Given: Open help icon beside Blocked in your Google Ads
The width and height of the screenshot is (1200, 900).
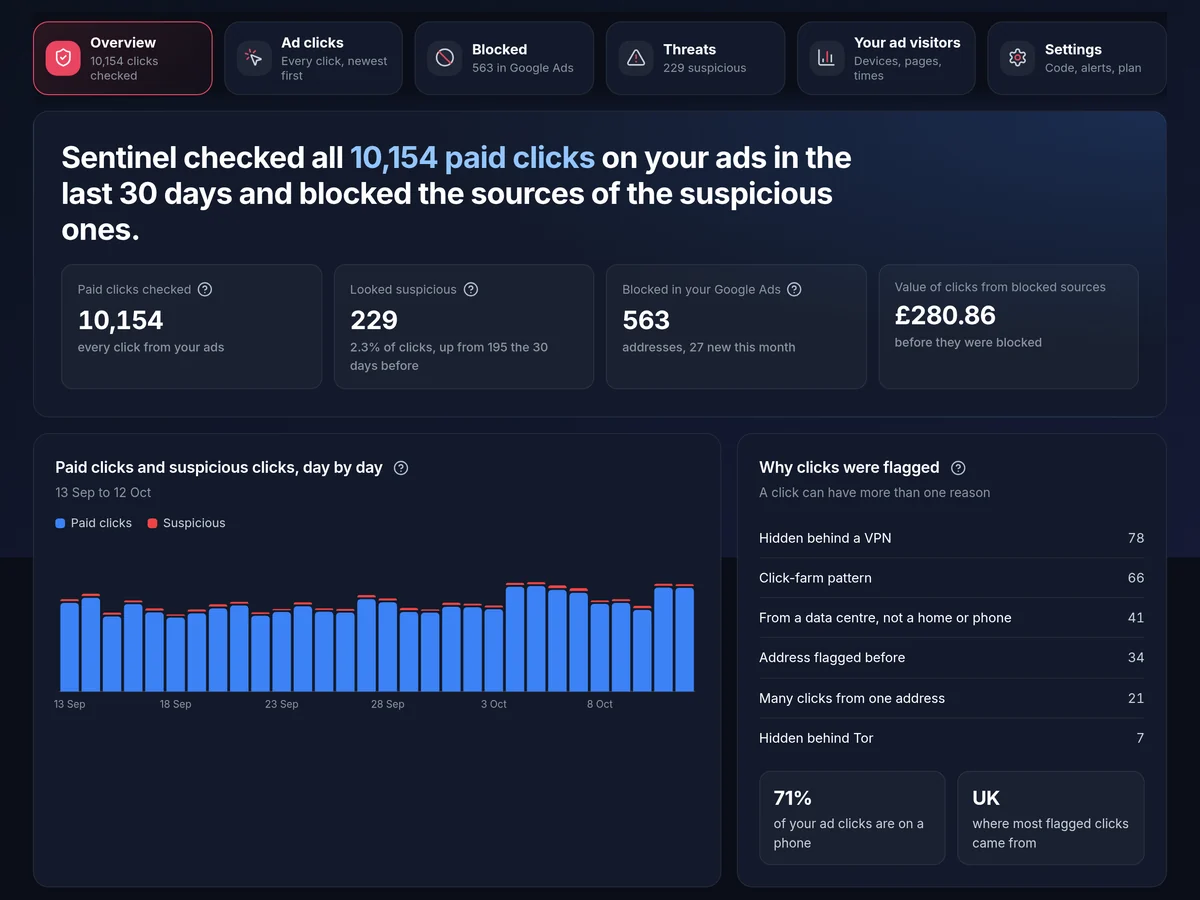Looking at the screenshot, I should point(794,289).
